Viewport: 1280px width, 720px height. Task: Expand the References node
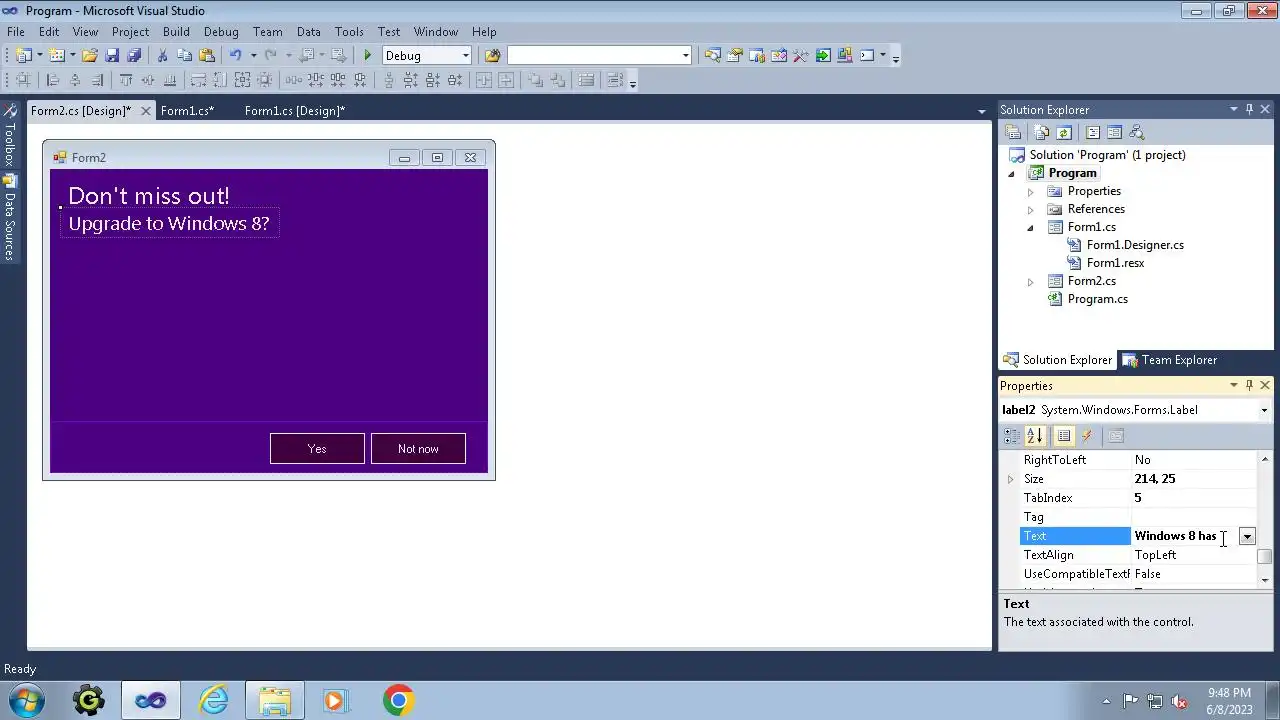tap(1030, 210)
